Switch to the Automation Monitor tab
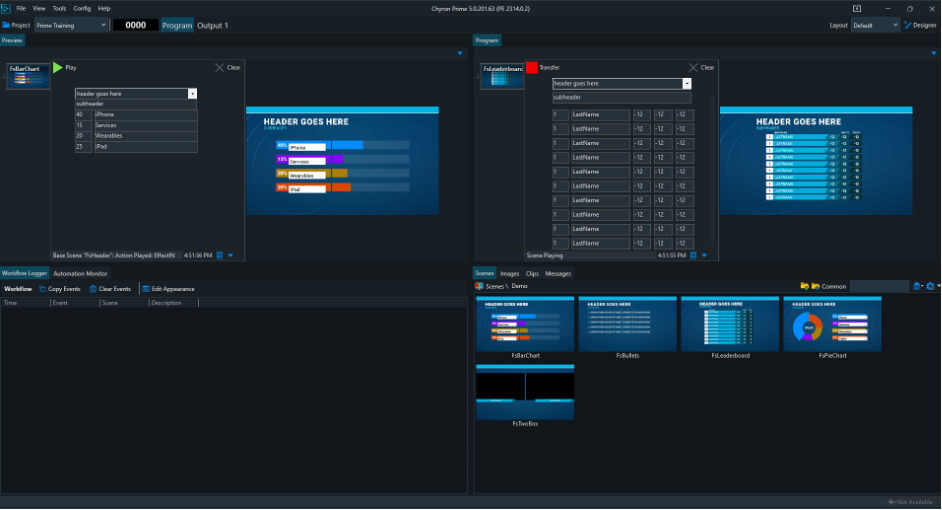The height and width of the screenshot is (510, 942). click(81, 273)
